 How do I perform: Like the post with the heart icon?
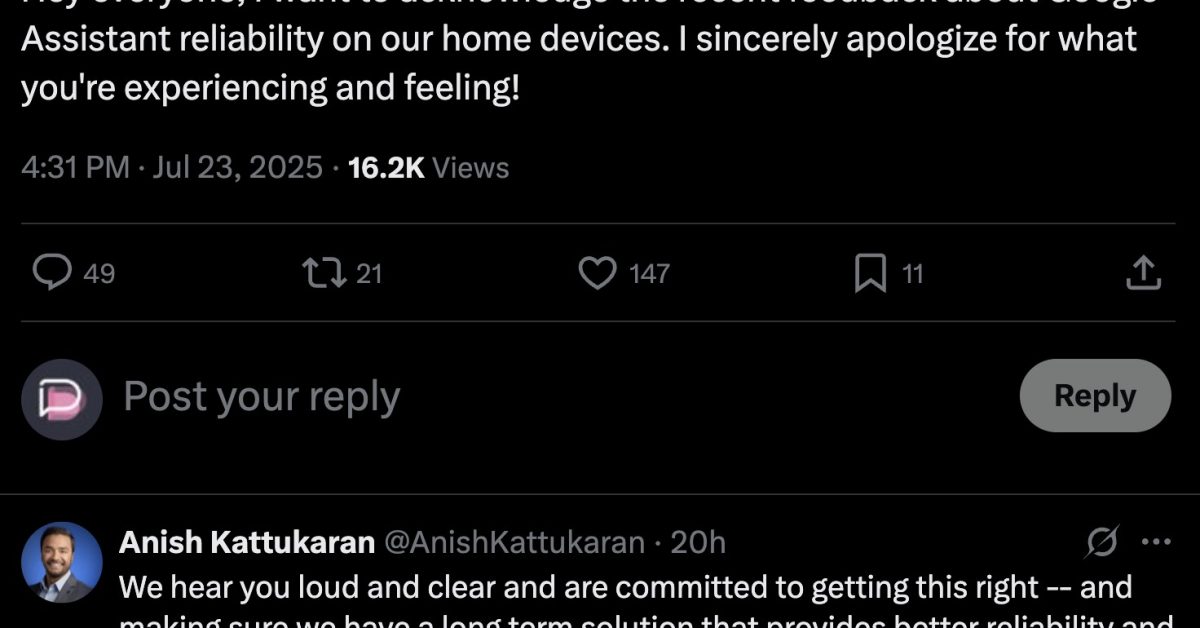point(598,272)
